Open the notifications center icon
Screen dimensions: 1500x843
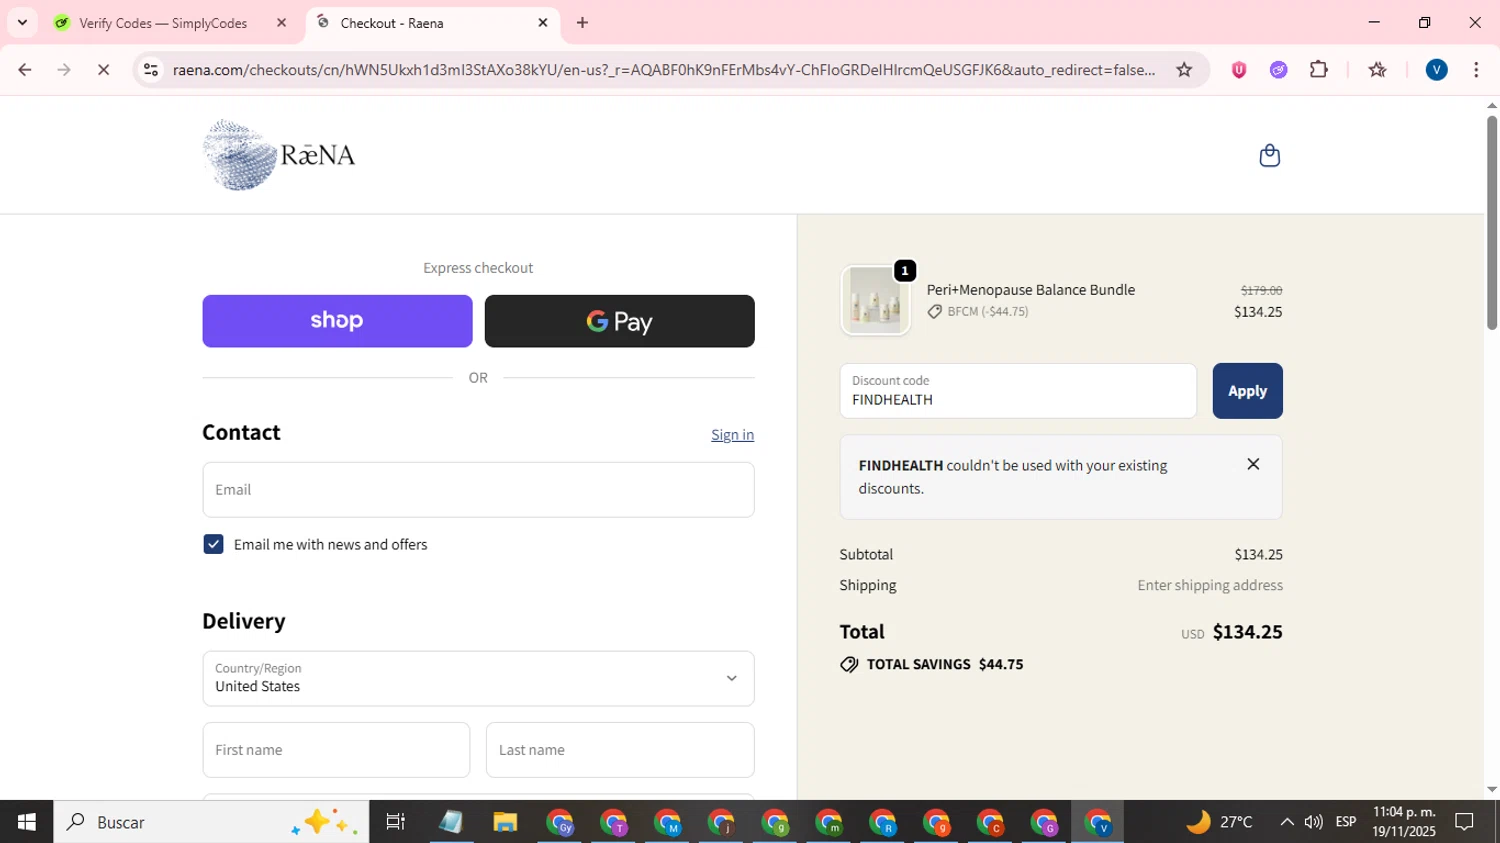coord(1465,822)
